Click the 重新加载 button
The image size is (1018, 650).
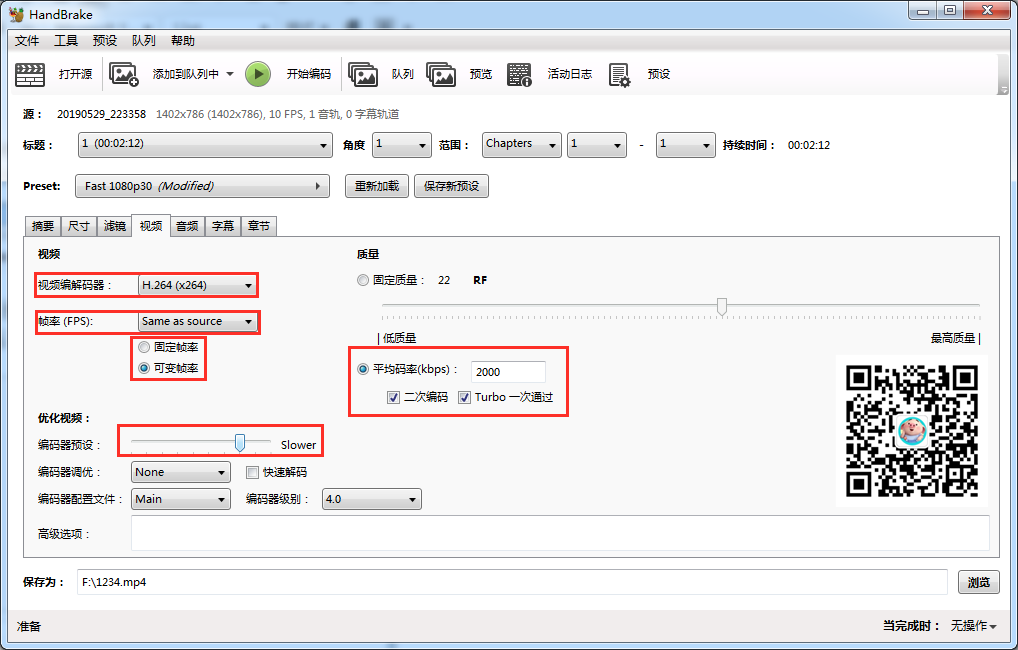tap(377, 186)
